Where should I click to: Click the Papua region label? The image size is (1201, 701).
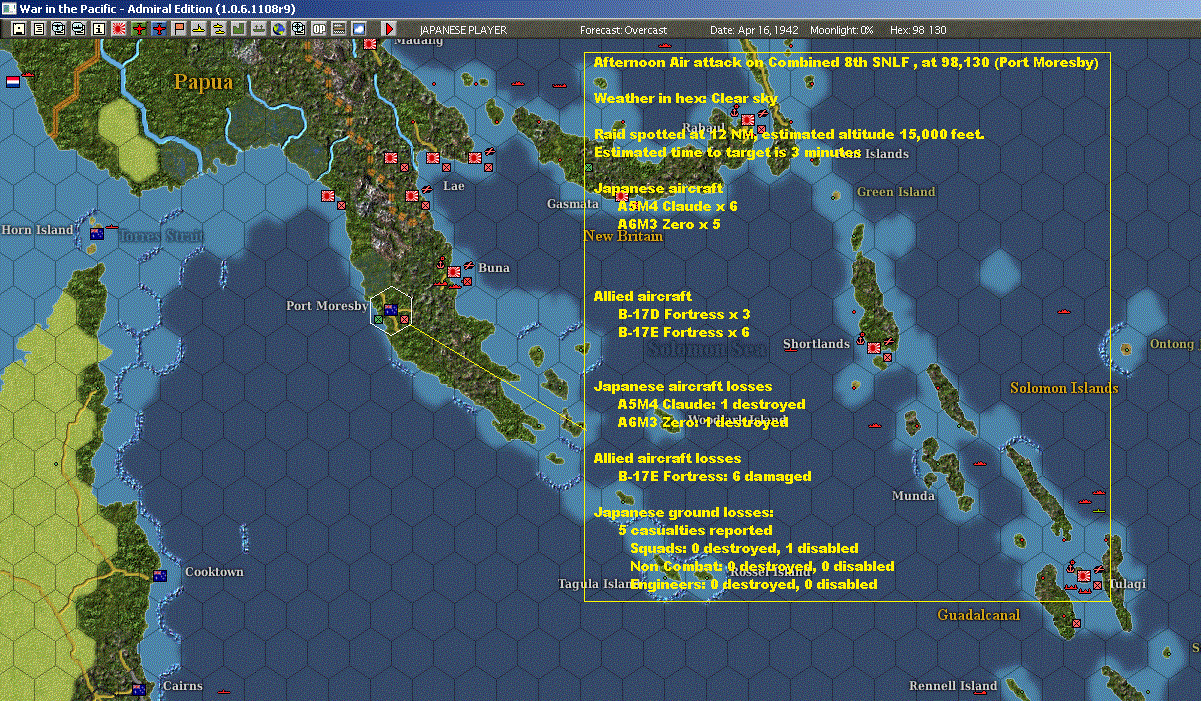coord(203,82)
